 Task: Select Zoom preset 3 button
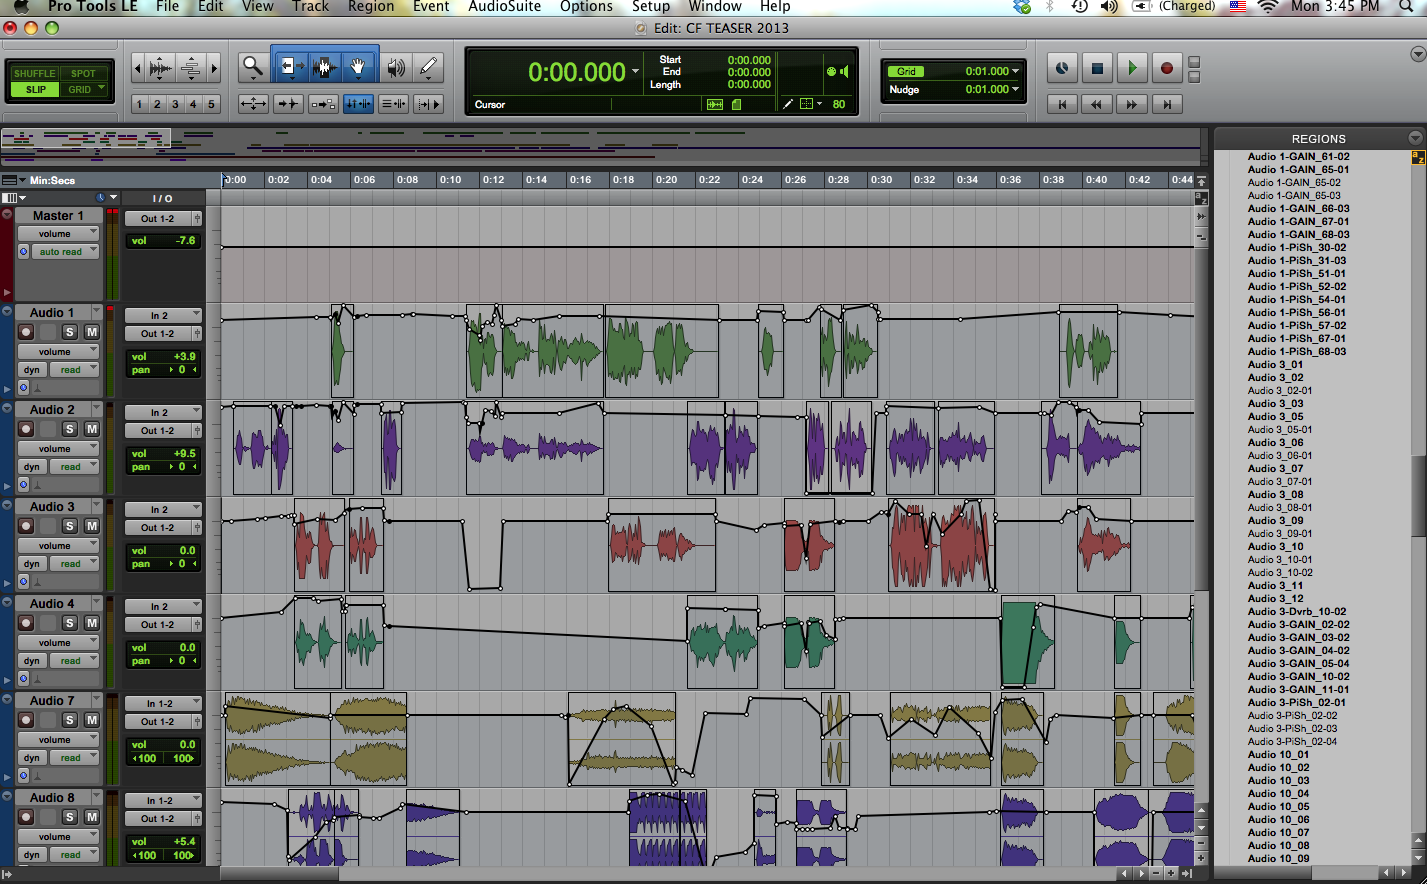click(x=175, y=104)
